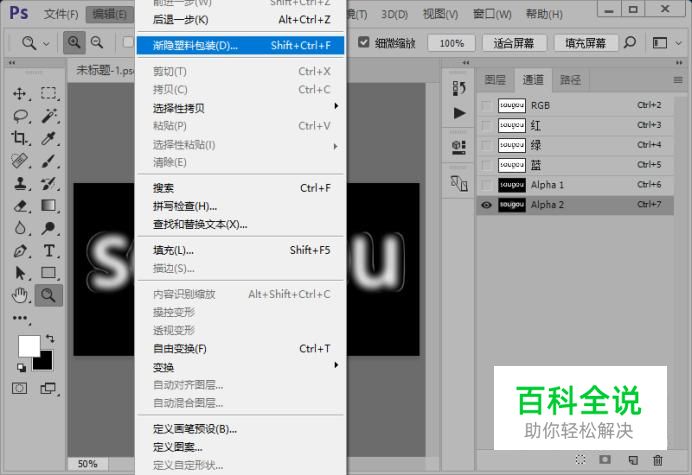This screenshot has height=475, width=692.
Task: Select the Hand tool
Action: [x=20, y=295]
